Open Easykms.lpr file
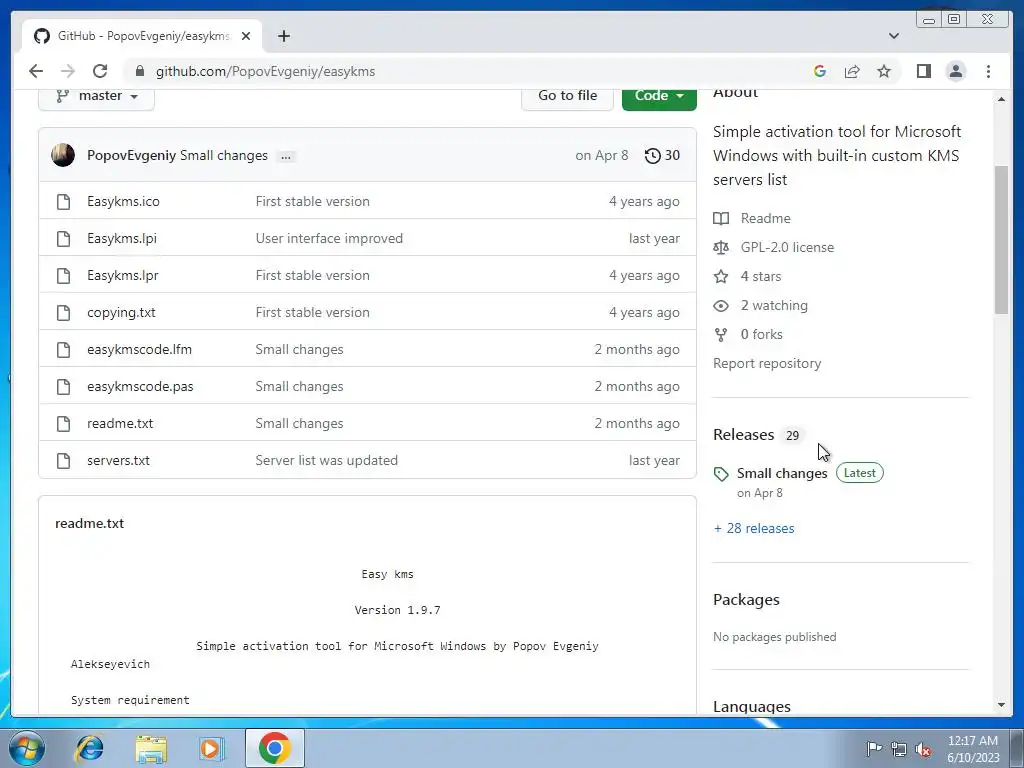The image size is (1024, 768). tap(123, 276)
